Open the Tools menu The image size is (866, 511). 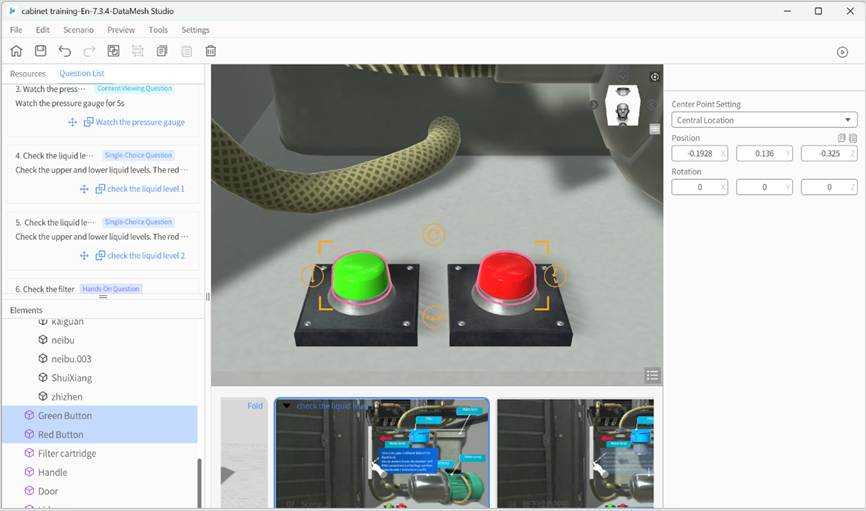click(158, 30)
